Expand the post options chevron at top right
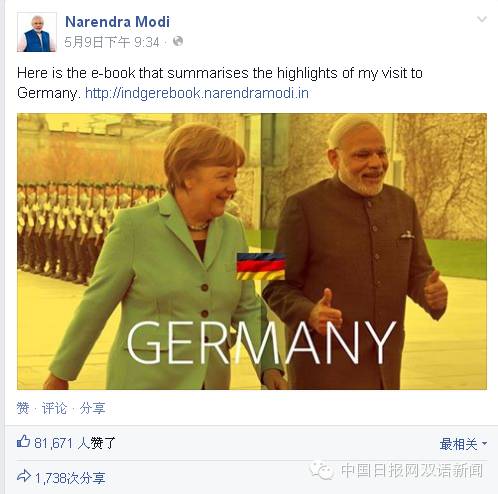This screenshot has width=498, height=494. click(482, 19)
